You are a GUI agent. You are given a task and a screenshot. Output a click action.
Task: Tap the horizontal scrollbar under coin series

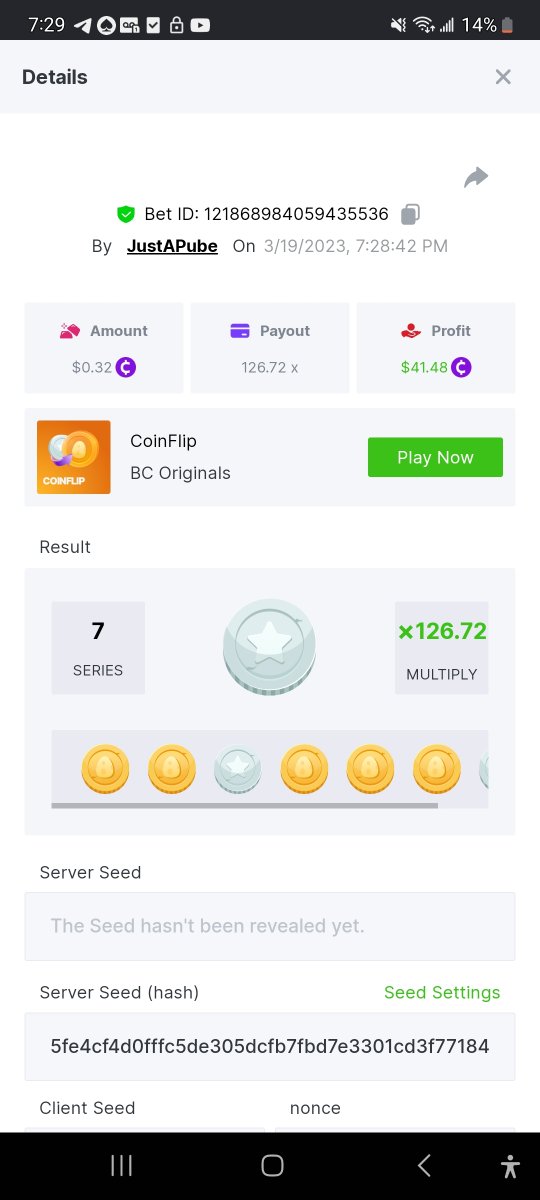coord(245,805)
